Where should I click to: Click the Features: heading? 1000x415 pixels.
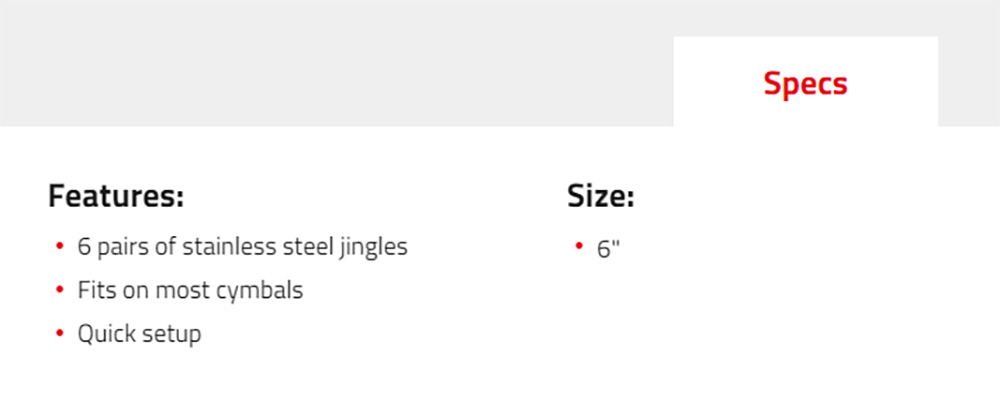click(x=116, y=196)
